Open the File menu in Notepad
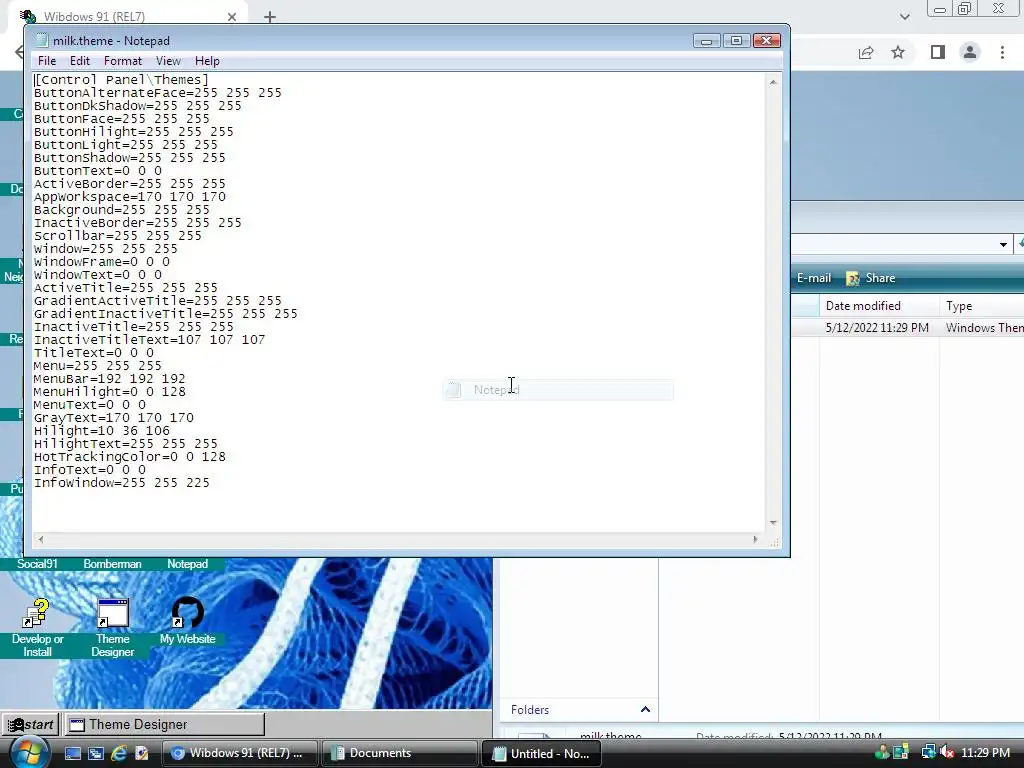 coord(46,61)
